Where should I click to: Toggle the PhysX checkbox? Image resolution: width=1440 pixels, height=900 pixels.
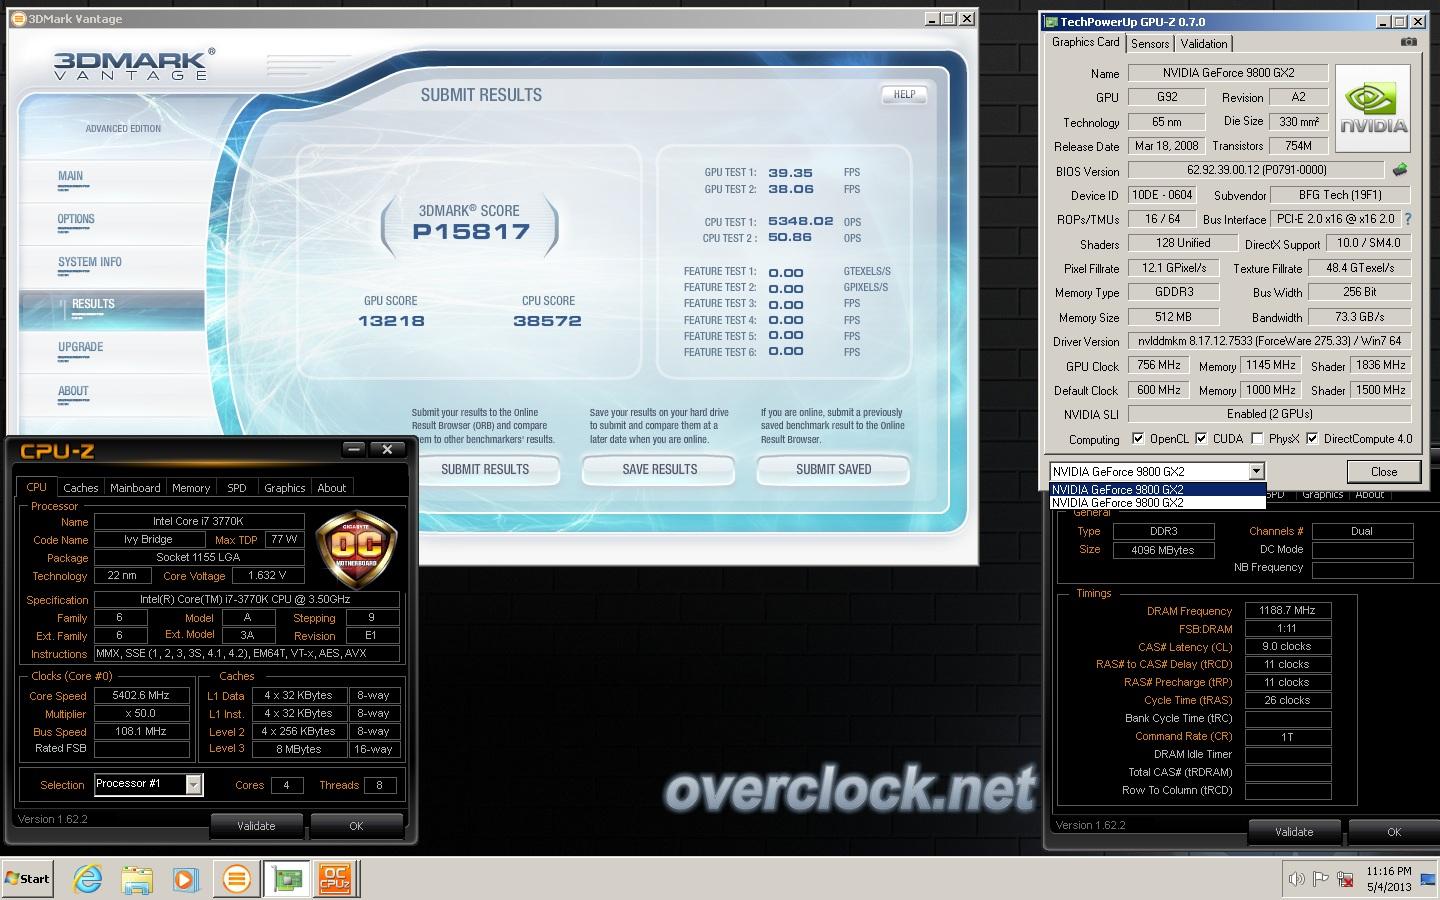click(x=1256, y=438)
